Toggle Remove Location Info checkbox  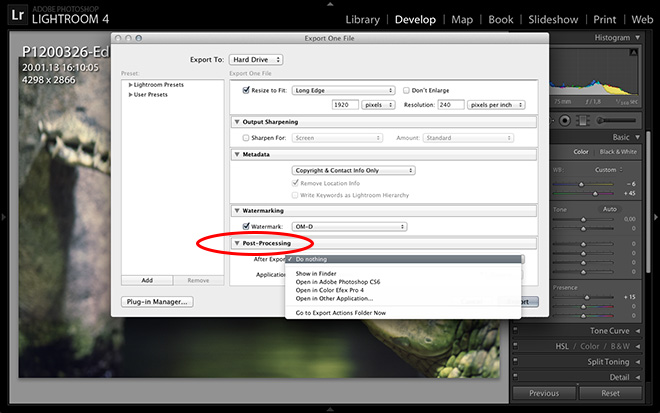[x=295, y=183]
